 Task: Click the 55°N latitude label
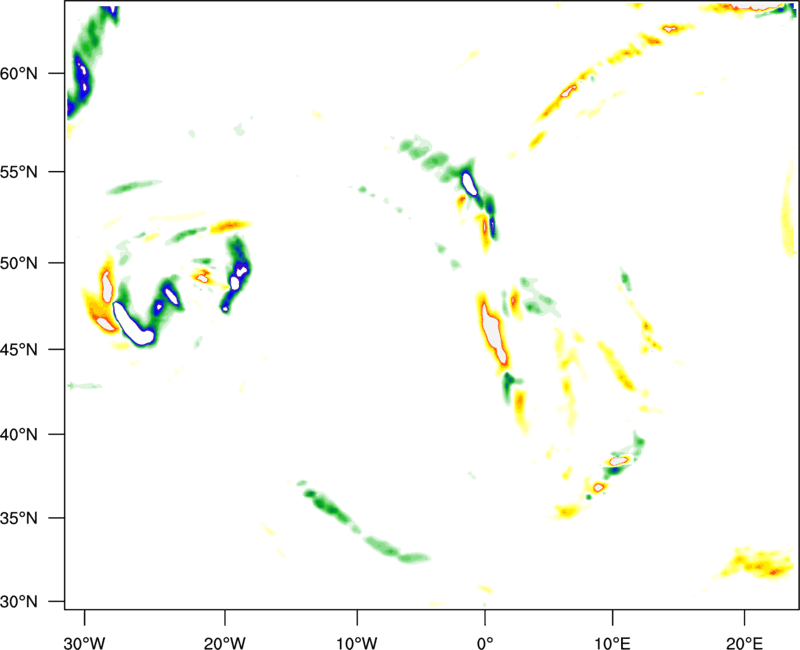pos(19,172)
